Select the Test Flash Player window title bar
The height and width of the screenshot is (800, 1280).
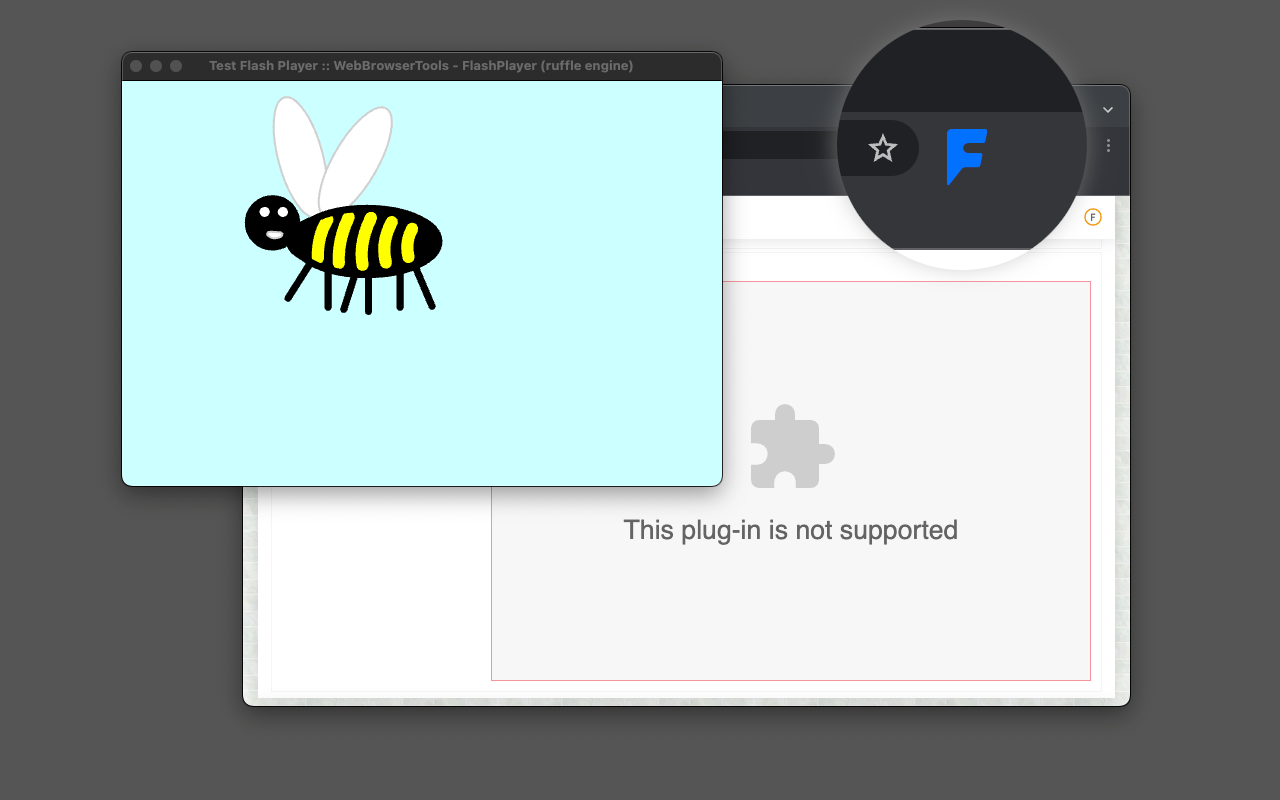(x=420, y=65)
